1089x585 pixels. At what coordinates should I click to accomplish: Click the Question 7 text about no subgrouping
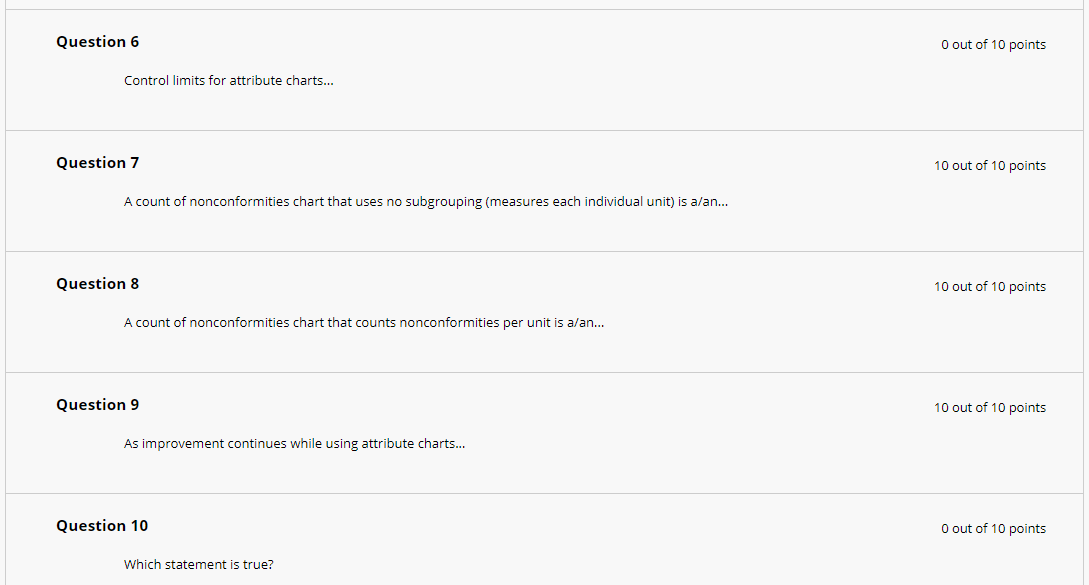point(426,201)
